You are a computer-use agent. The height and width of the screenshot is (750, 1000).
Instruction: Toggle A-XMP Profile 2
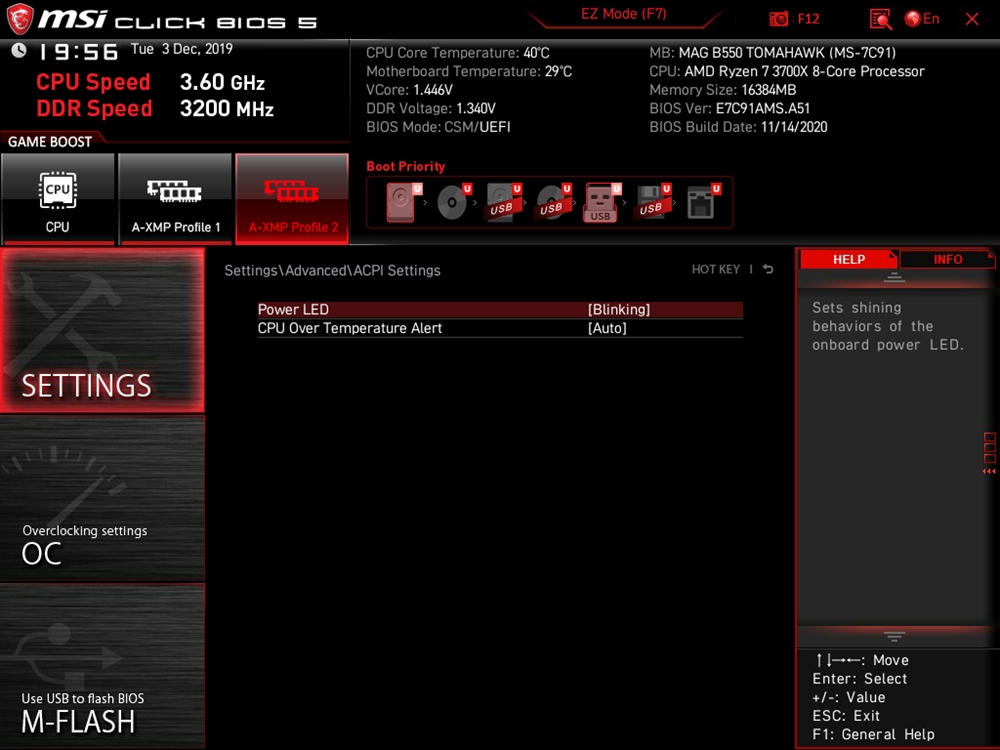coord(292,199)
